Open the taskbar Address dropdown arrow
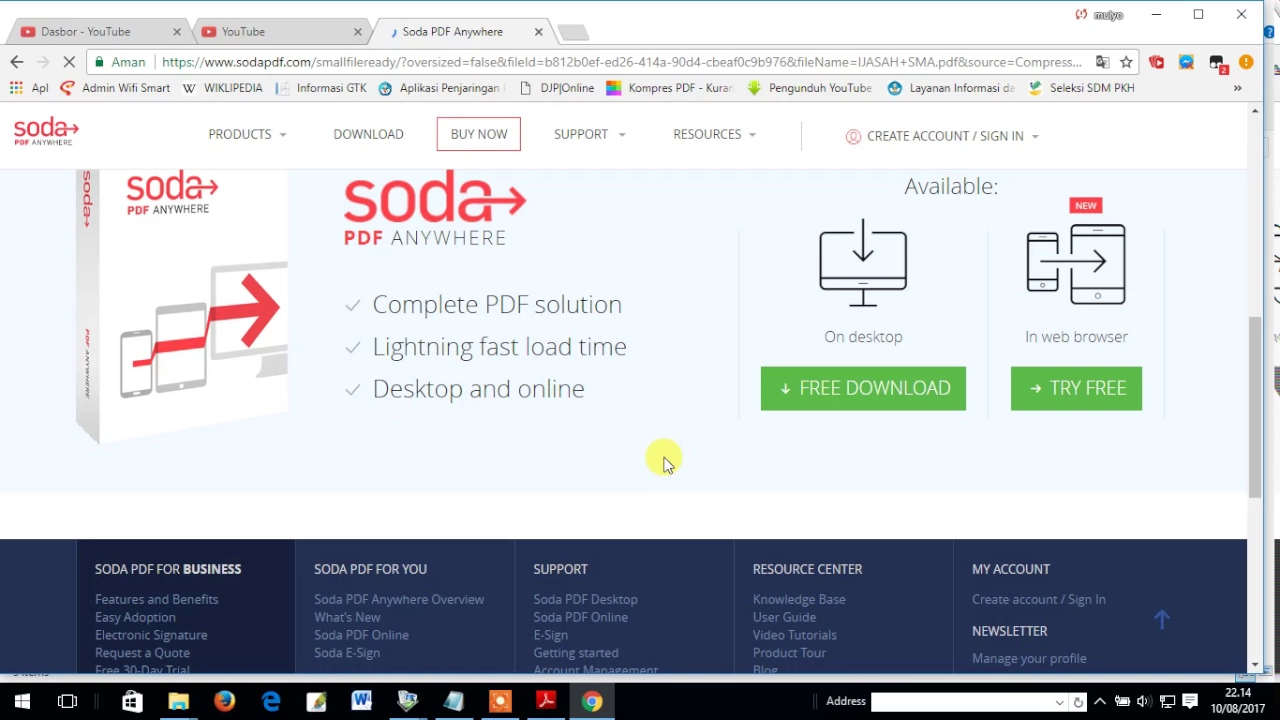 click(1059, 702)
